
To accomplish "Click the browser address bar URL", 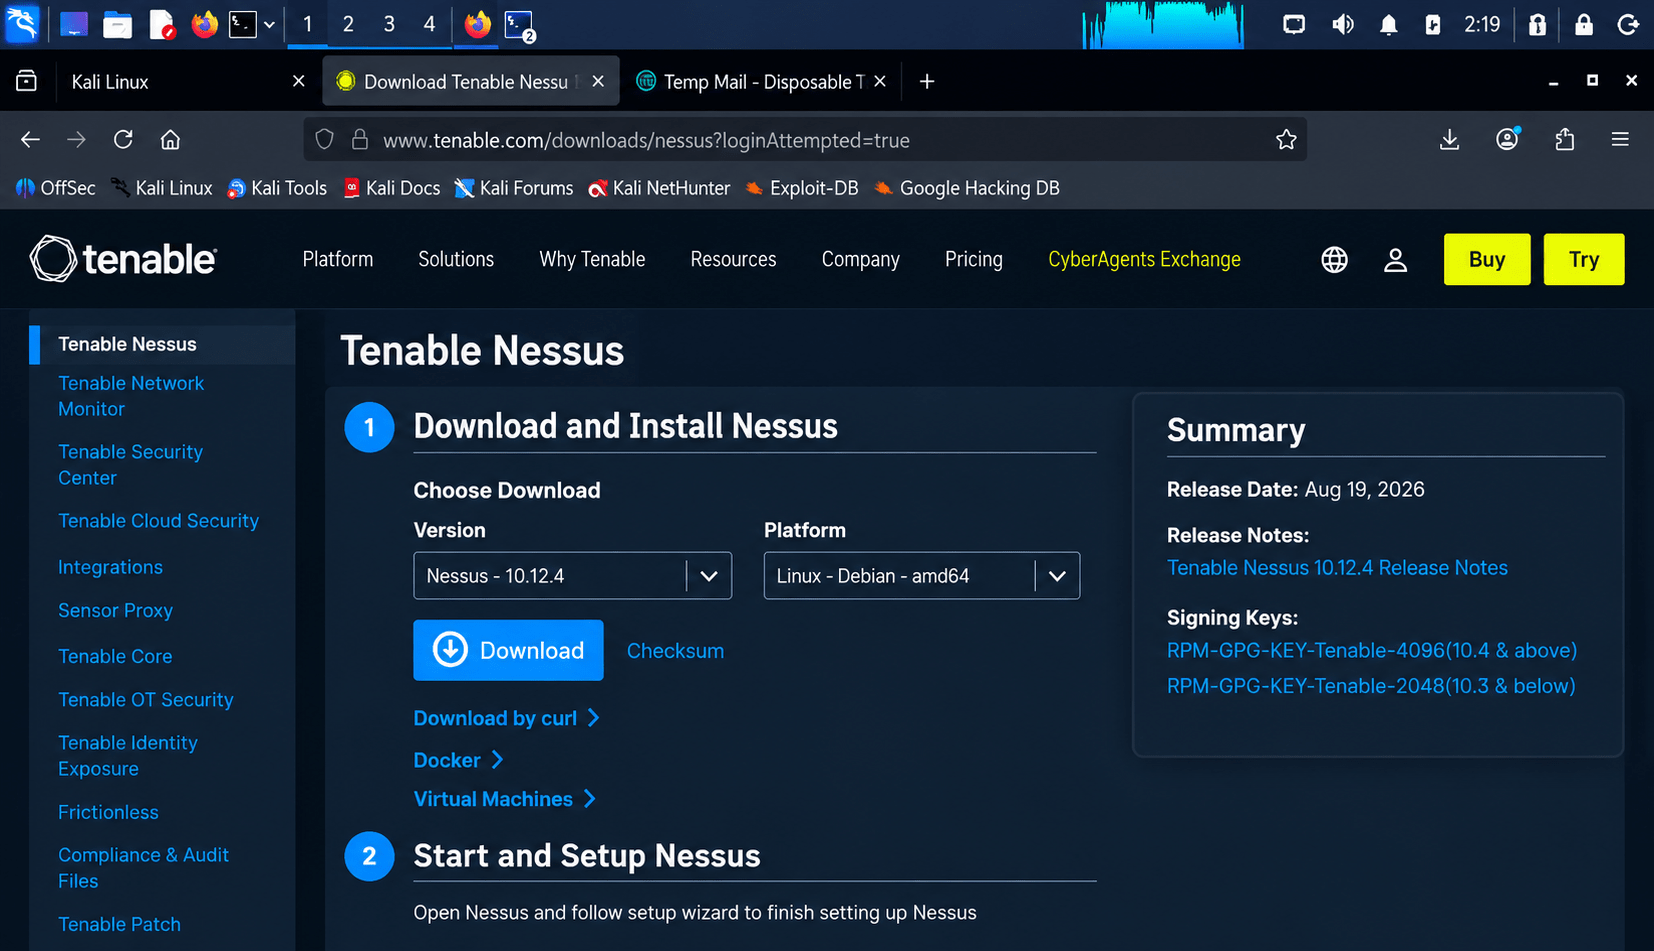I will point(646,140).
